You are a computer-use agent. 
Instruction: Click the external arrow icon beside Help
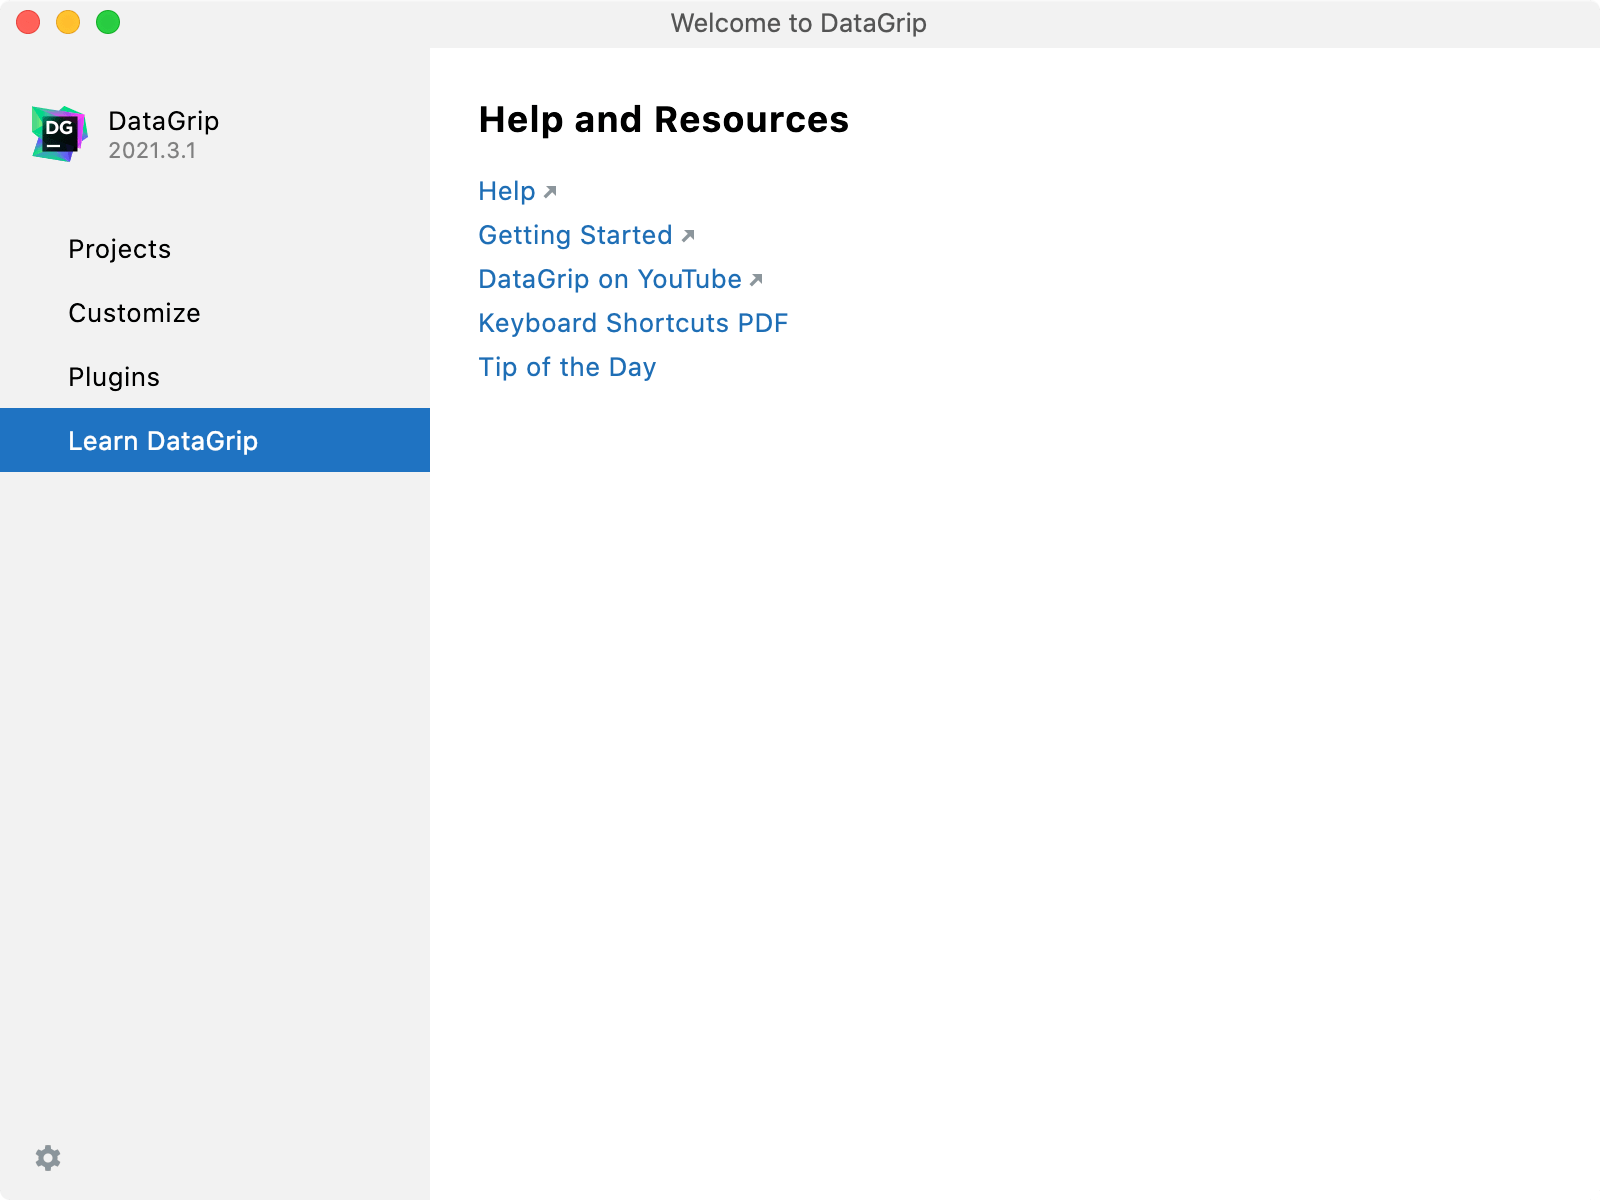(550, 192)
